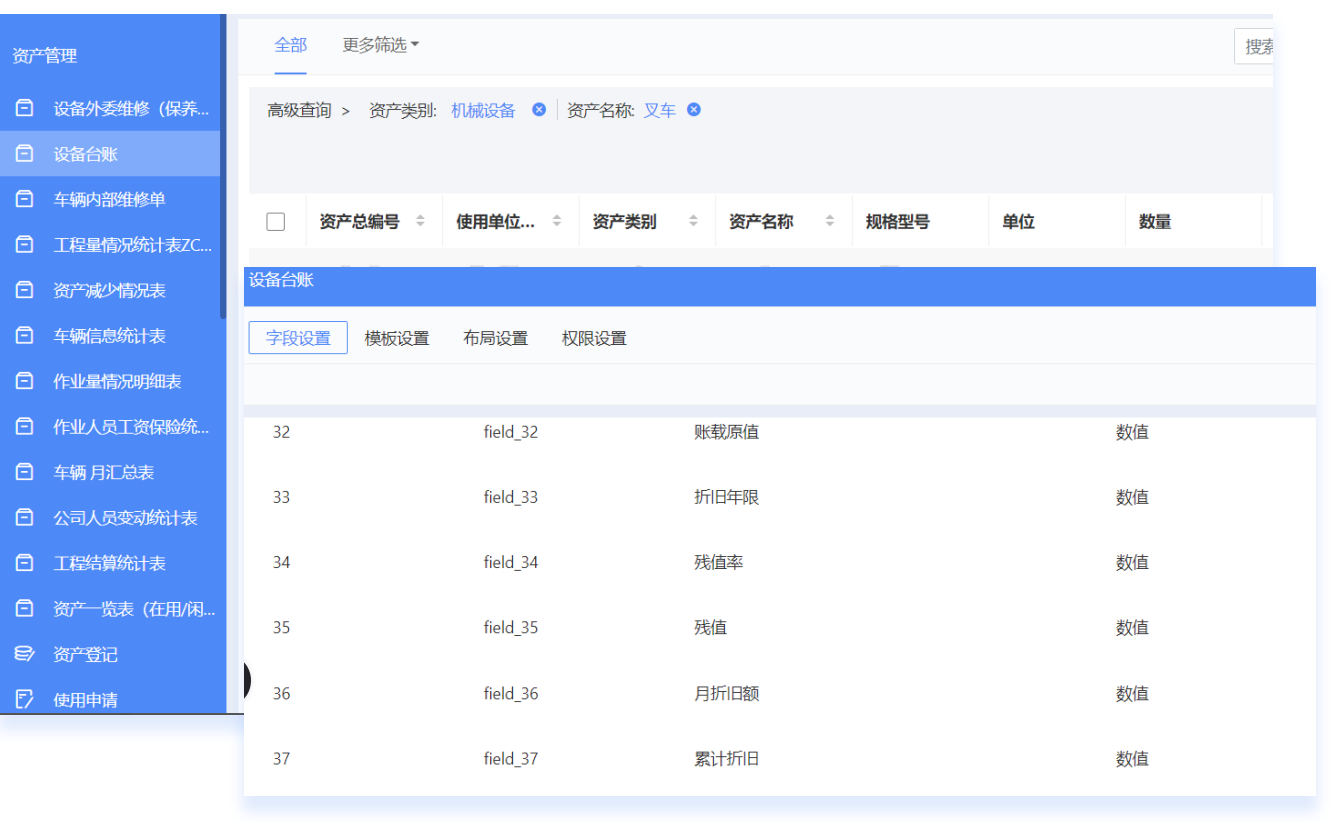Select the field_33 cell
Image resolution: width=1344 pixels, height=822 pixels.
511,497
